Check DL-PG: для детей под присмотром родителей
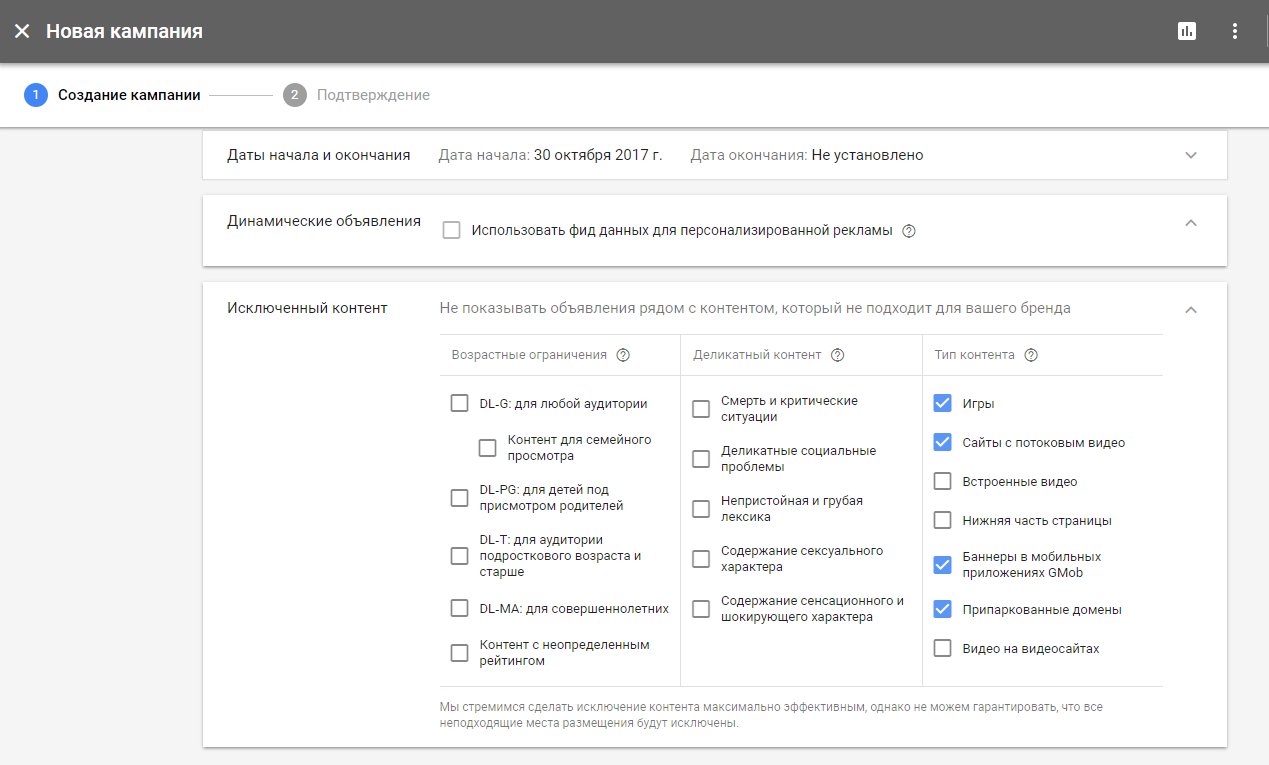 point(459,498)
